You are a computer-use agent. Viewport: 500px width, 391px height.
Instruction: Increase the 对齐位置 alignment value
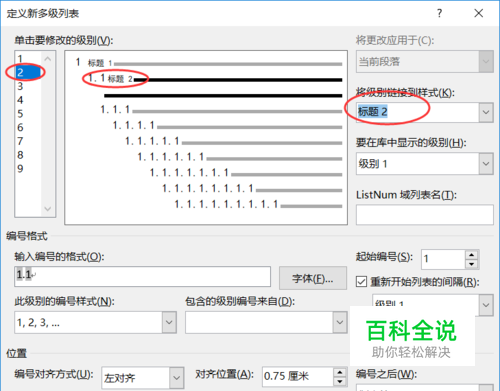click(x=340, y=372)
